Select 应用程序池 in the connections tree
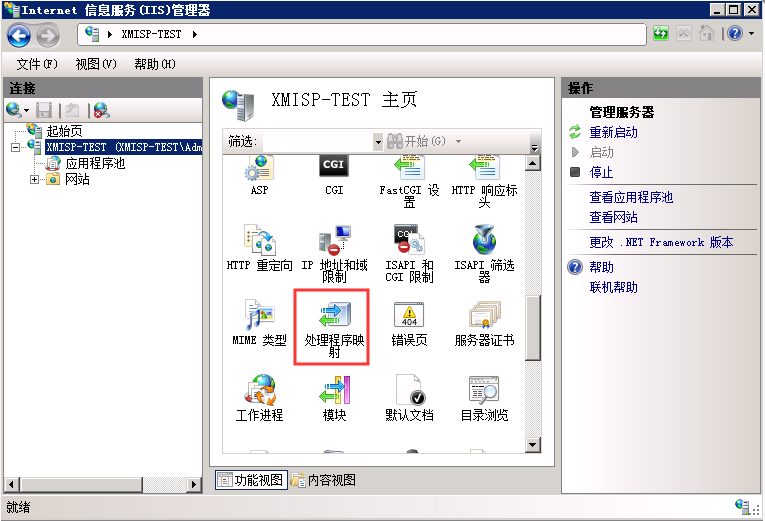 tap(95, 163)
